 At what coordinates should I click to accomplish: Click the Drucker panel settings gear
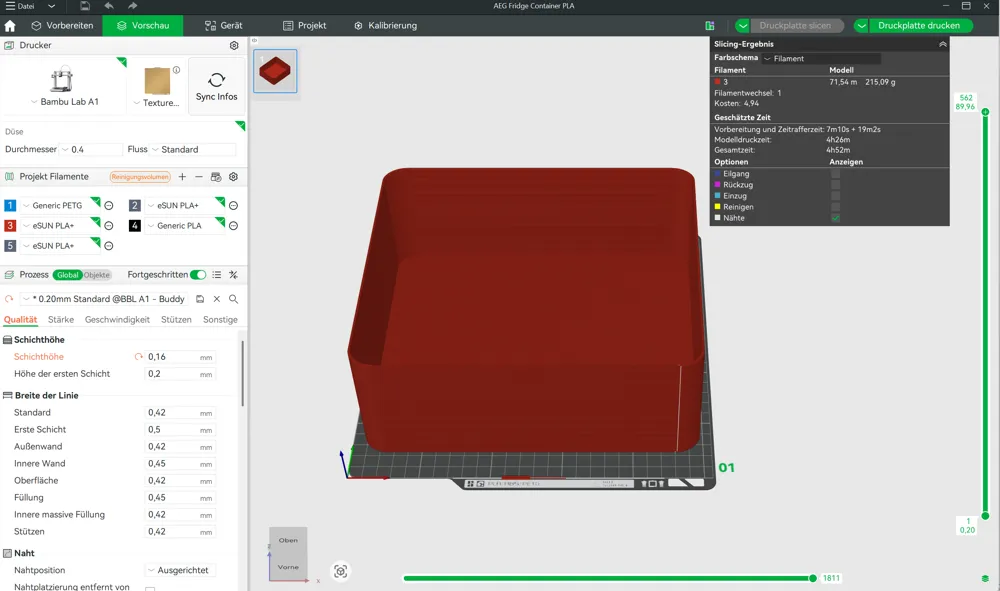click(236, 44)
